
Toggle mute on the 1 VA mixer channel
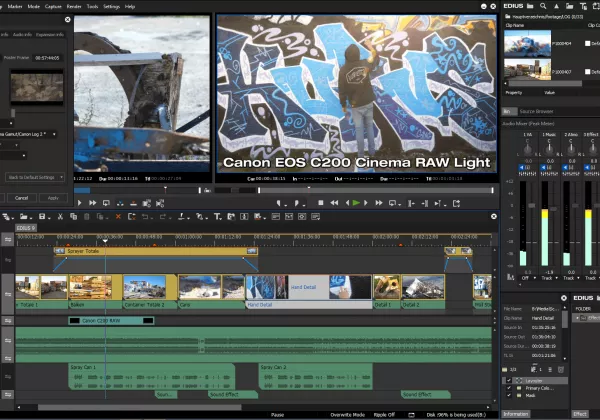[521, 168]
